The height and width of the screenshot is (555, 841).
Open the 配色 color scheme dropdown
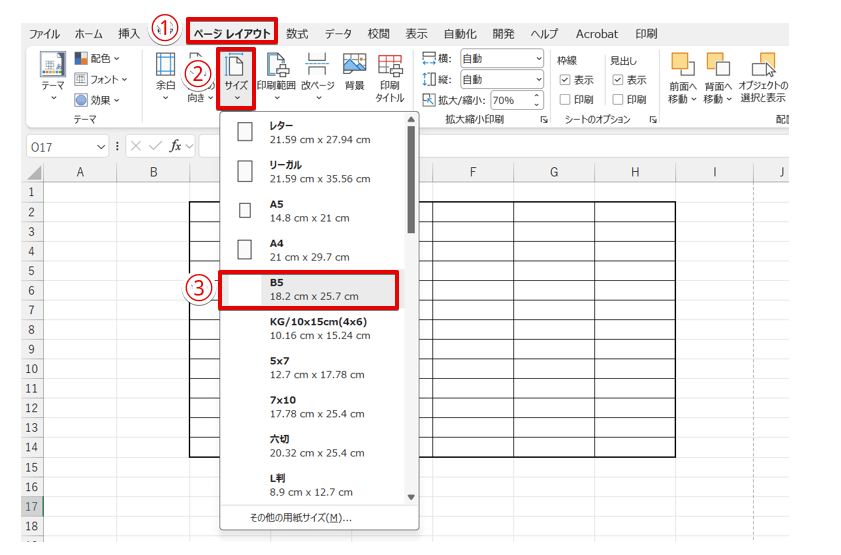pyautogui.click(x=97, y=58)
